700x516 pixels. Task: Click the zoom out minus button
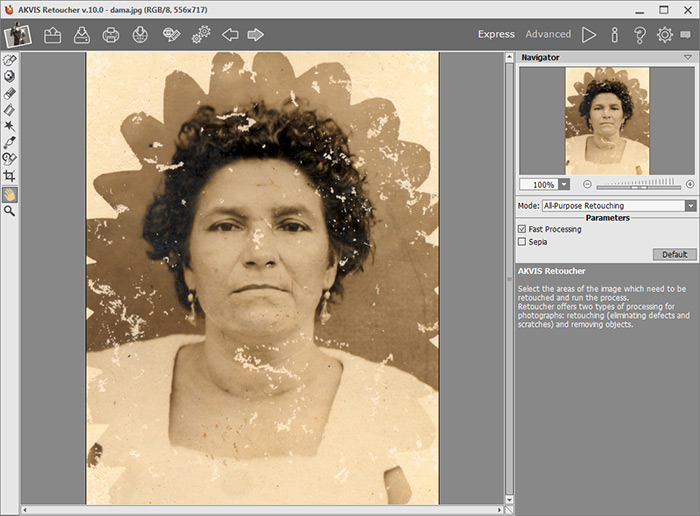(587, 184)
